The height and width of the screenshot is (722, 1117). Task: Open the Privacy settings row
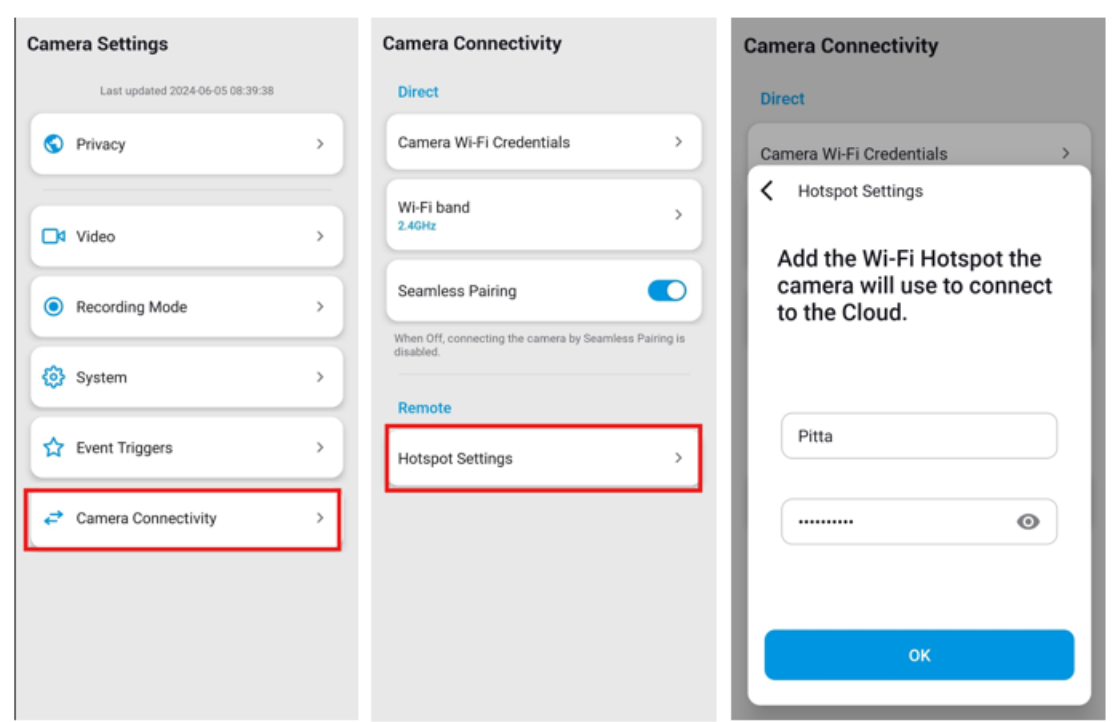click(187, 144)
